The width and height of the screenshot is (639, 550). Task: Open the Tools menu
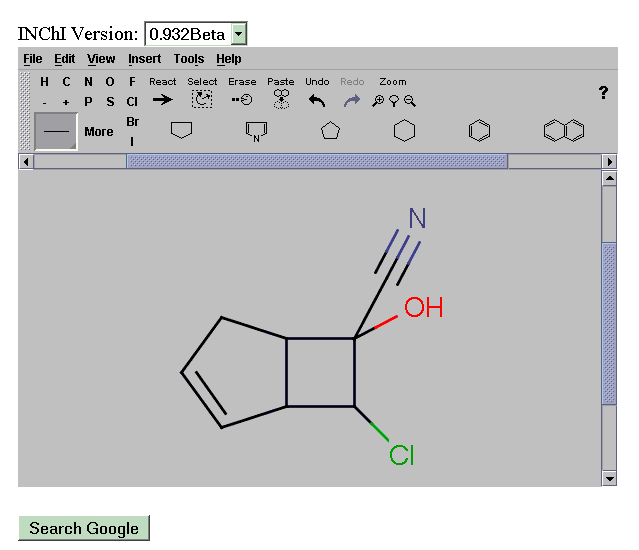188,59
